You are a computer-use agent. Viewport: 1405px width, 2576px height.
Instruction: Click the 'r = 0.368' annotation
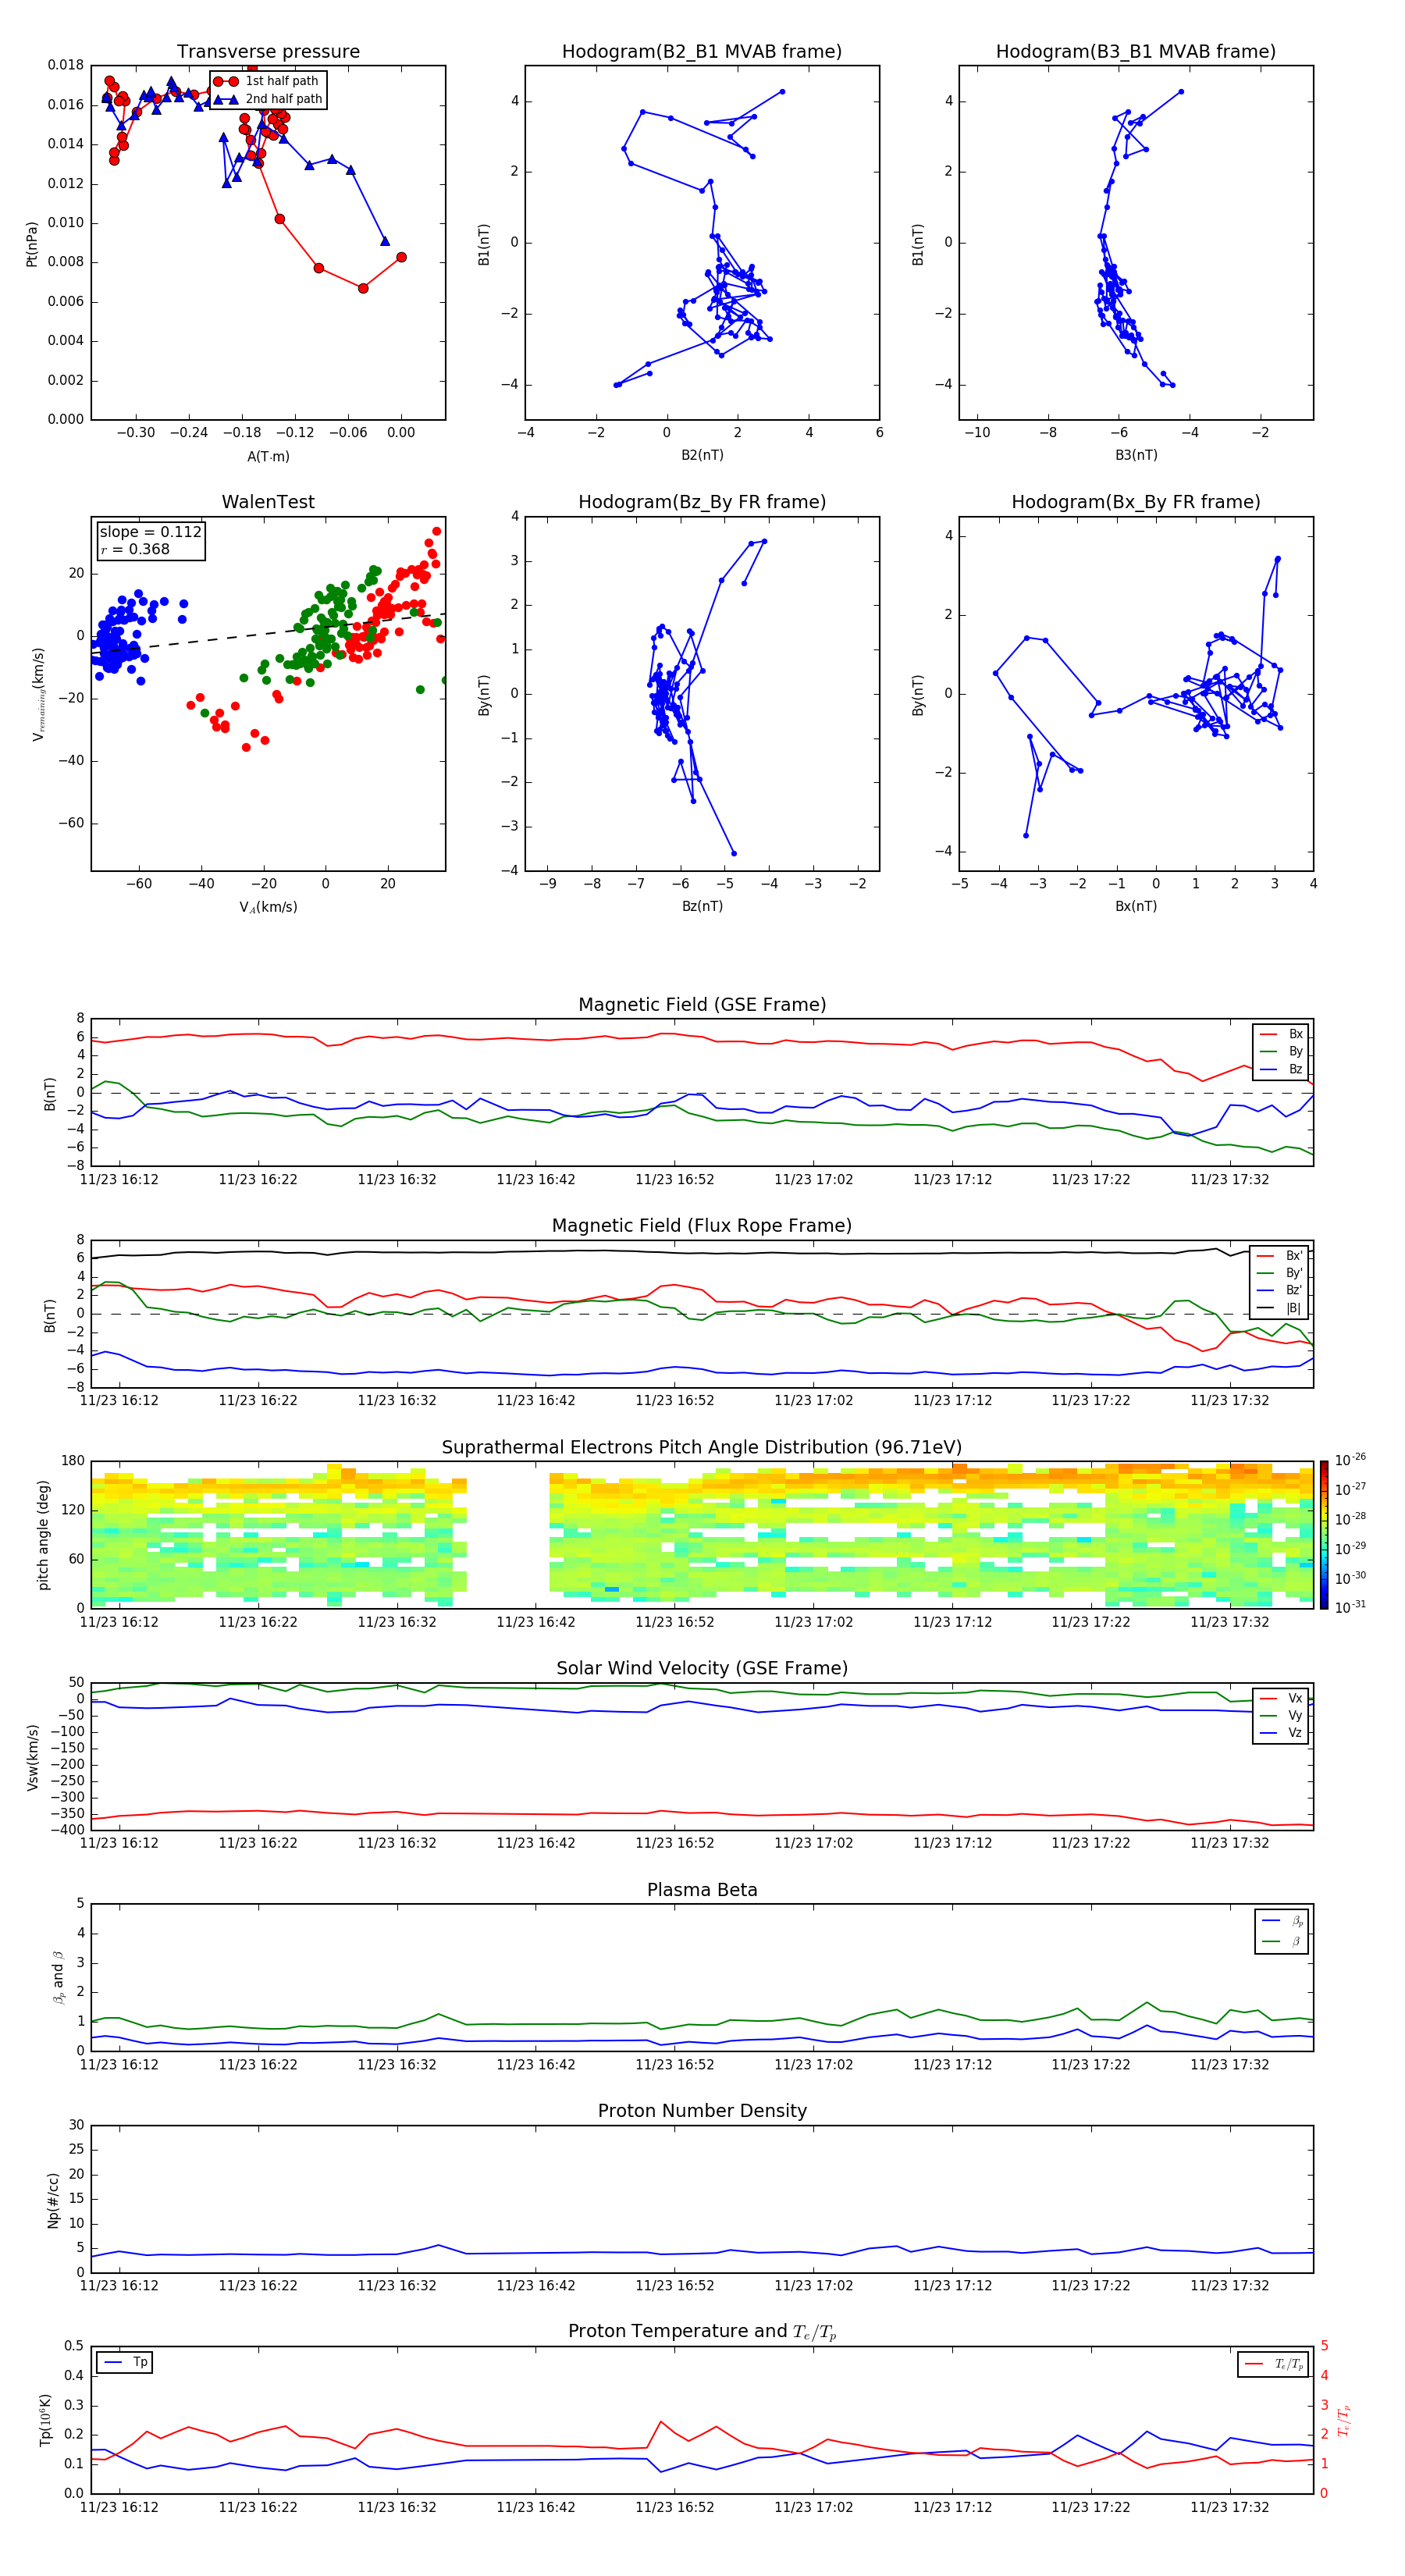(135, 549)
